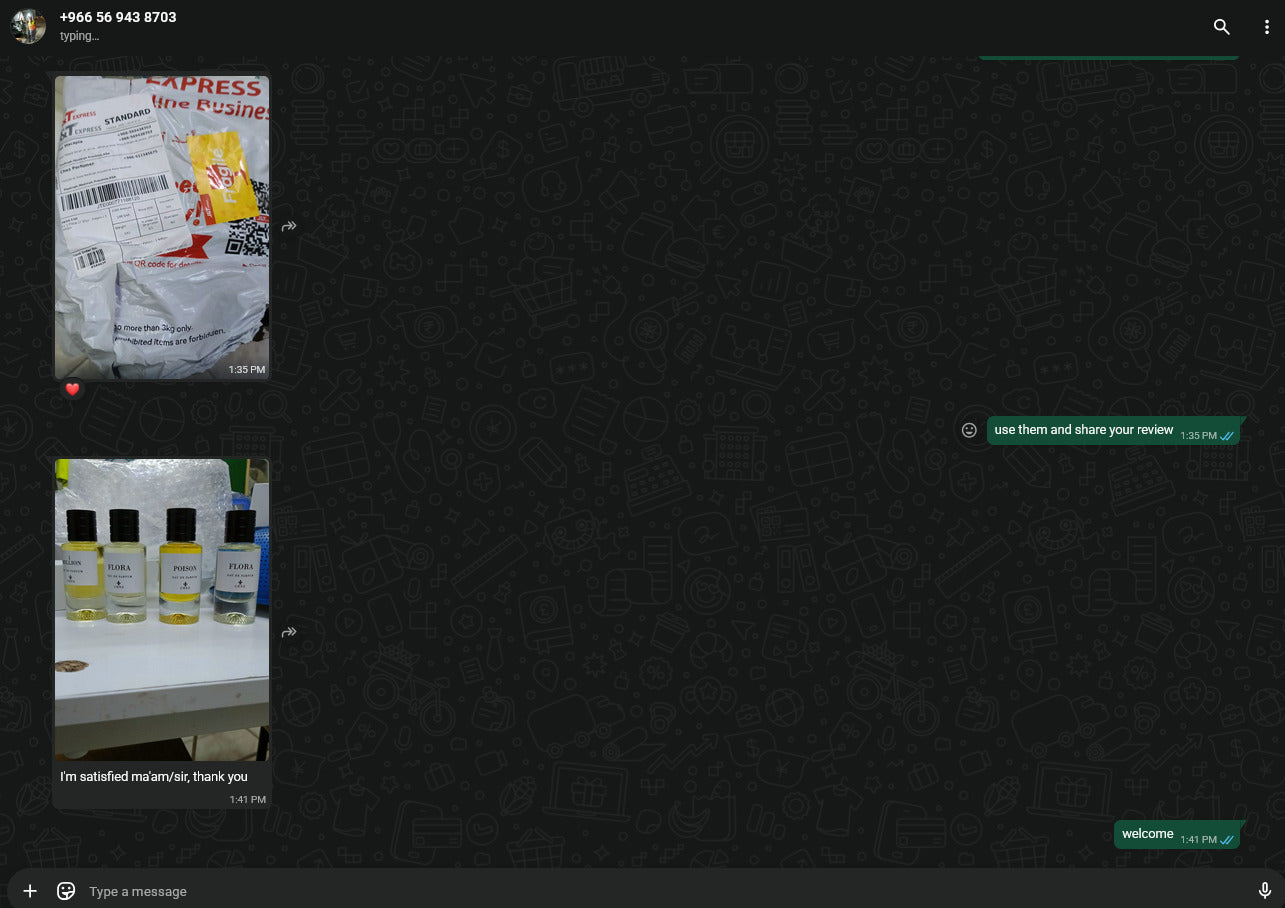Forward the perfume bottles photo
This screenshot has width=1285, height=908.
289,632
